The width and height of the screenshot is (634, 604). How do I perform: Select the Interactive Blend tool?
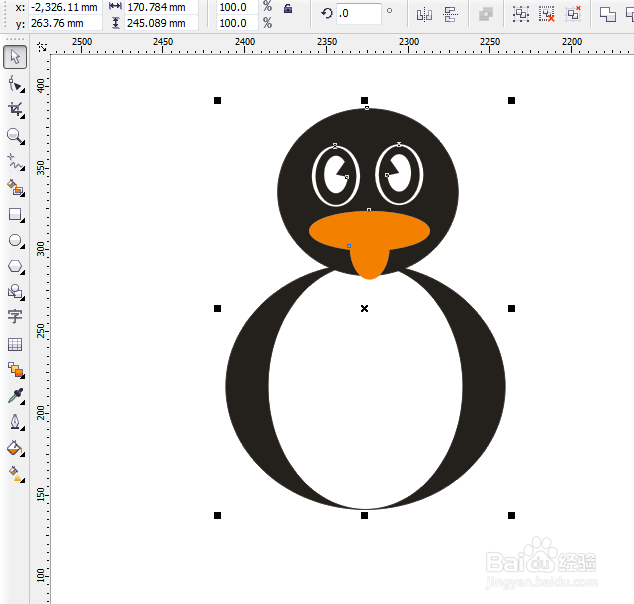coord(15,370)
